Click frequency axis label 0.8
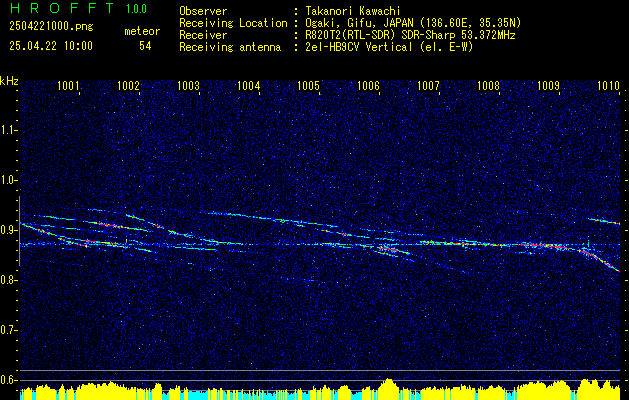This screenshot has height=400, width=629. point(9,280)
